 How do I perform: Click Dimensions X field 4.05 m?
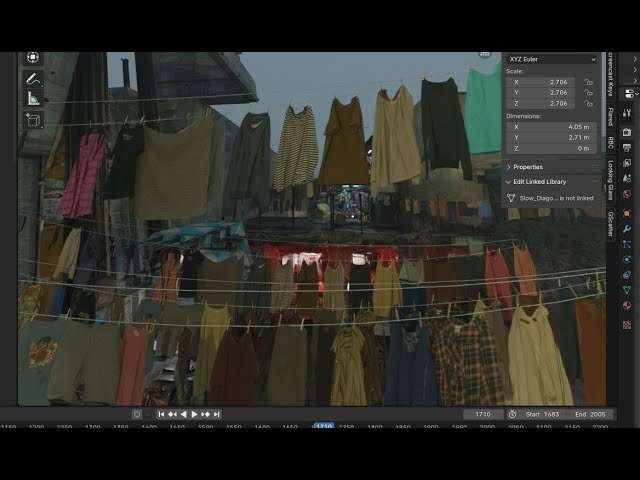551,127
